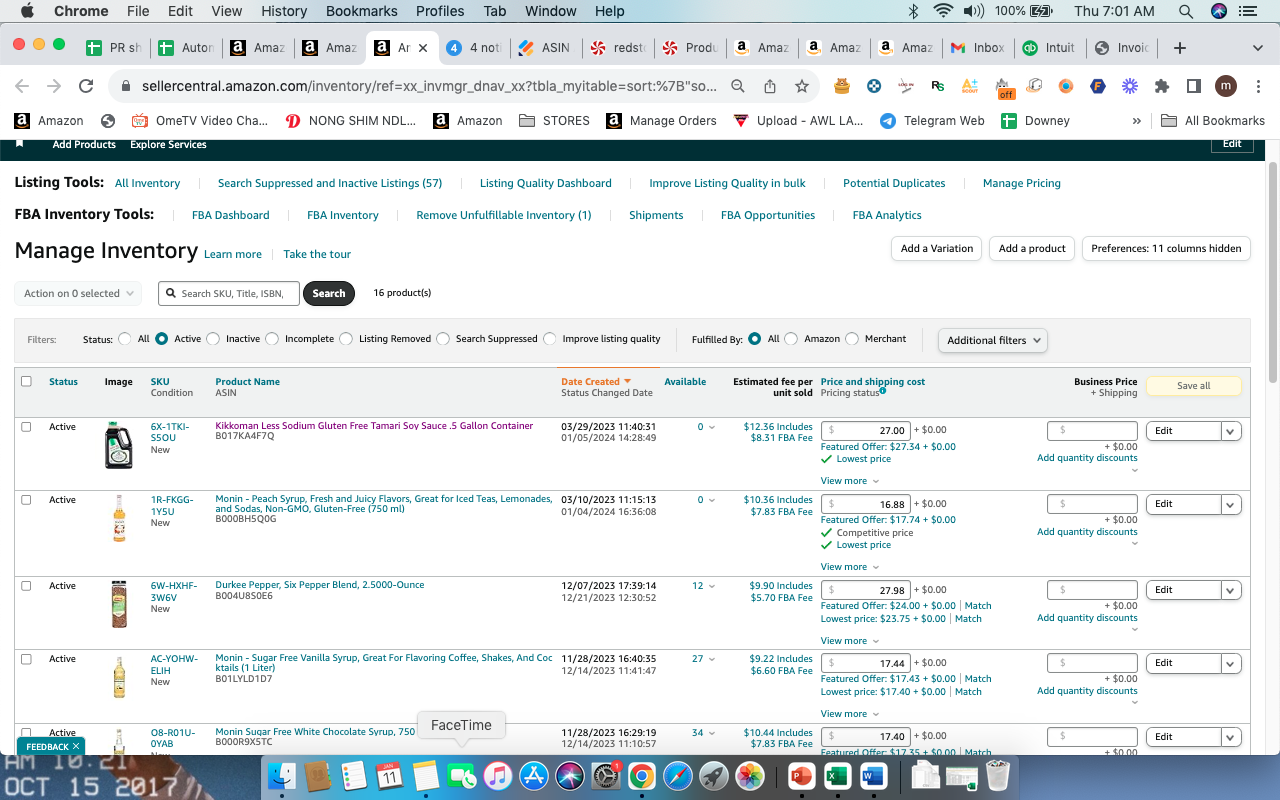
Task: Select "Merchant" under Fulfilled By
Action: [852, 339]
